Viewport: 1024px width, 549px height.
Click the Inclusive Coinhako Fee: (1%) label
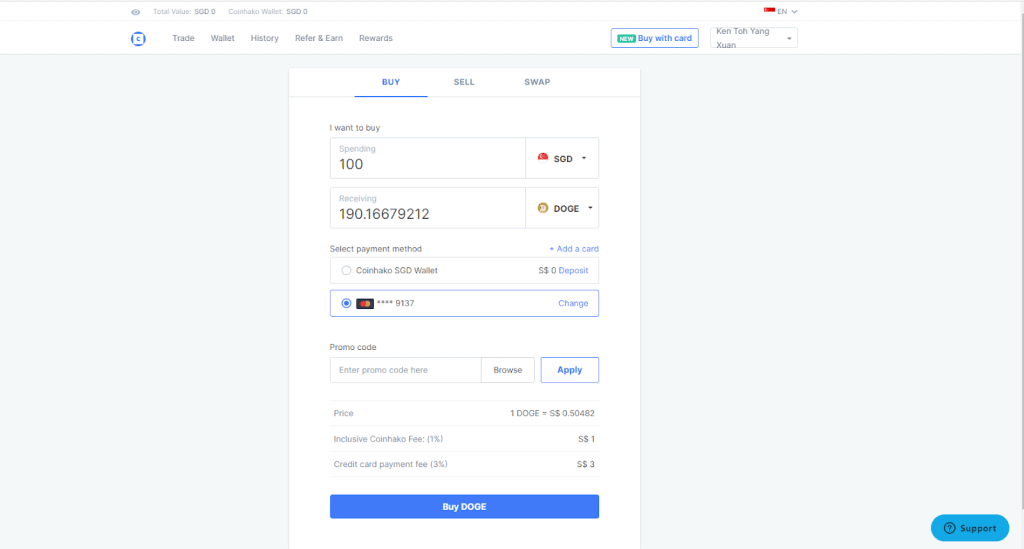[x=388, y=439]
